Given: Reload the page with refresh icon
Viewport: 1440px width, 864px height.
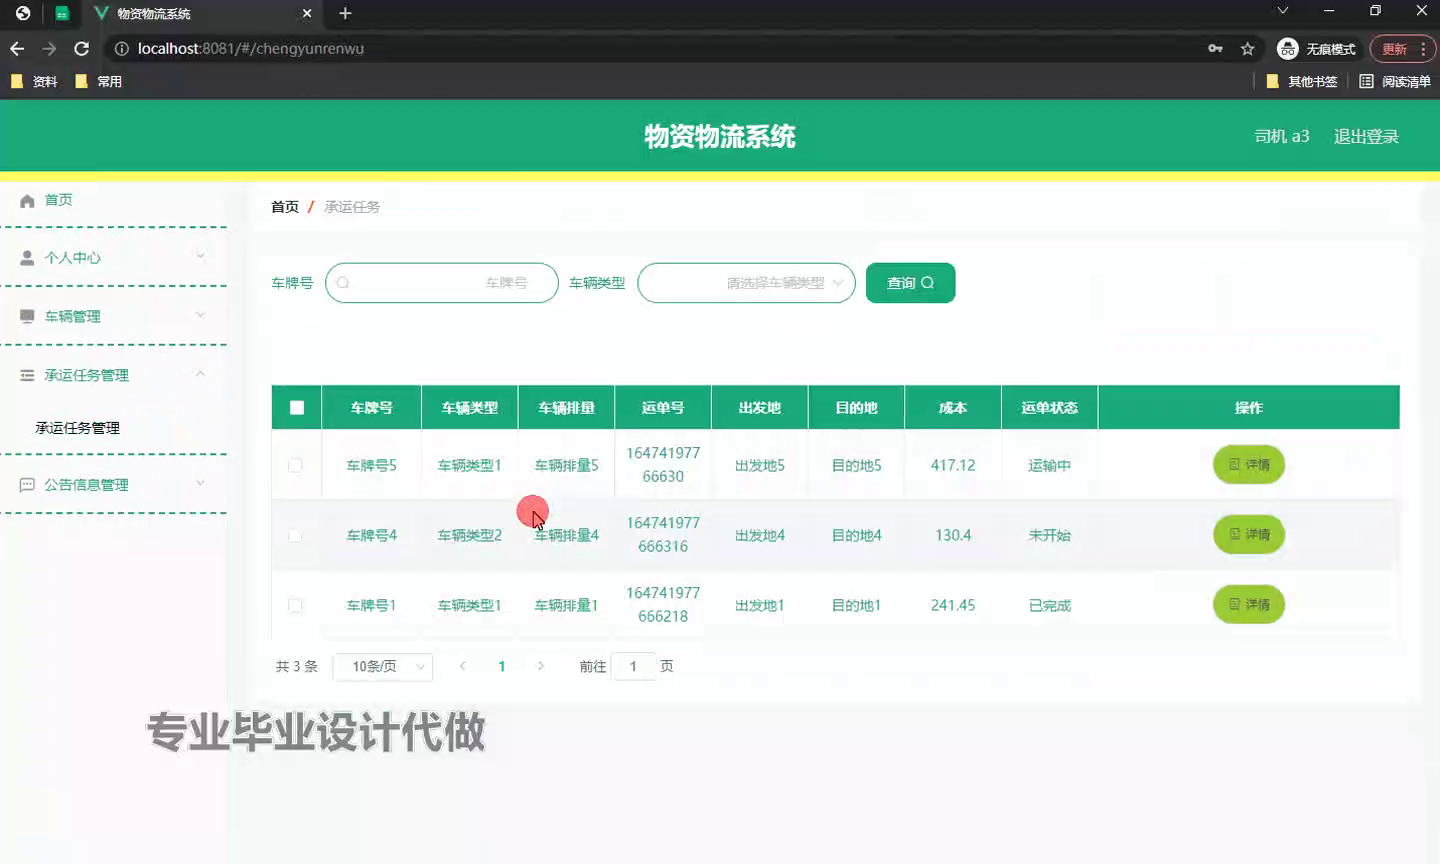Looking at the screenshot, I should point(82,48).
